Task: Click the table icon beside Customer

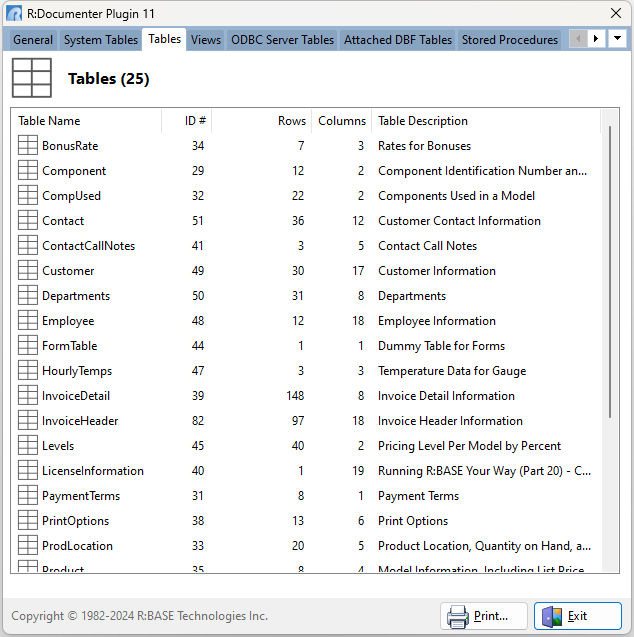Action: pyautogui.click(x=28, y=271)
